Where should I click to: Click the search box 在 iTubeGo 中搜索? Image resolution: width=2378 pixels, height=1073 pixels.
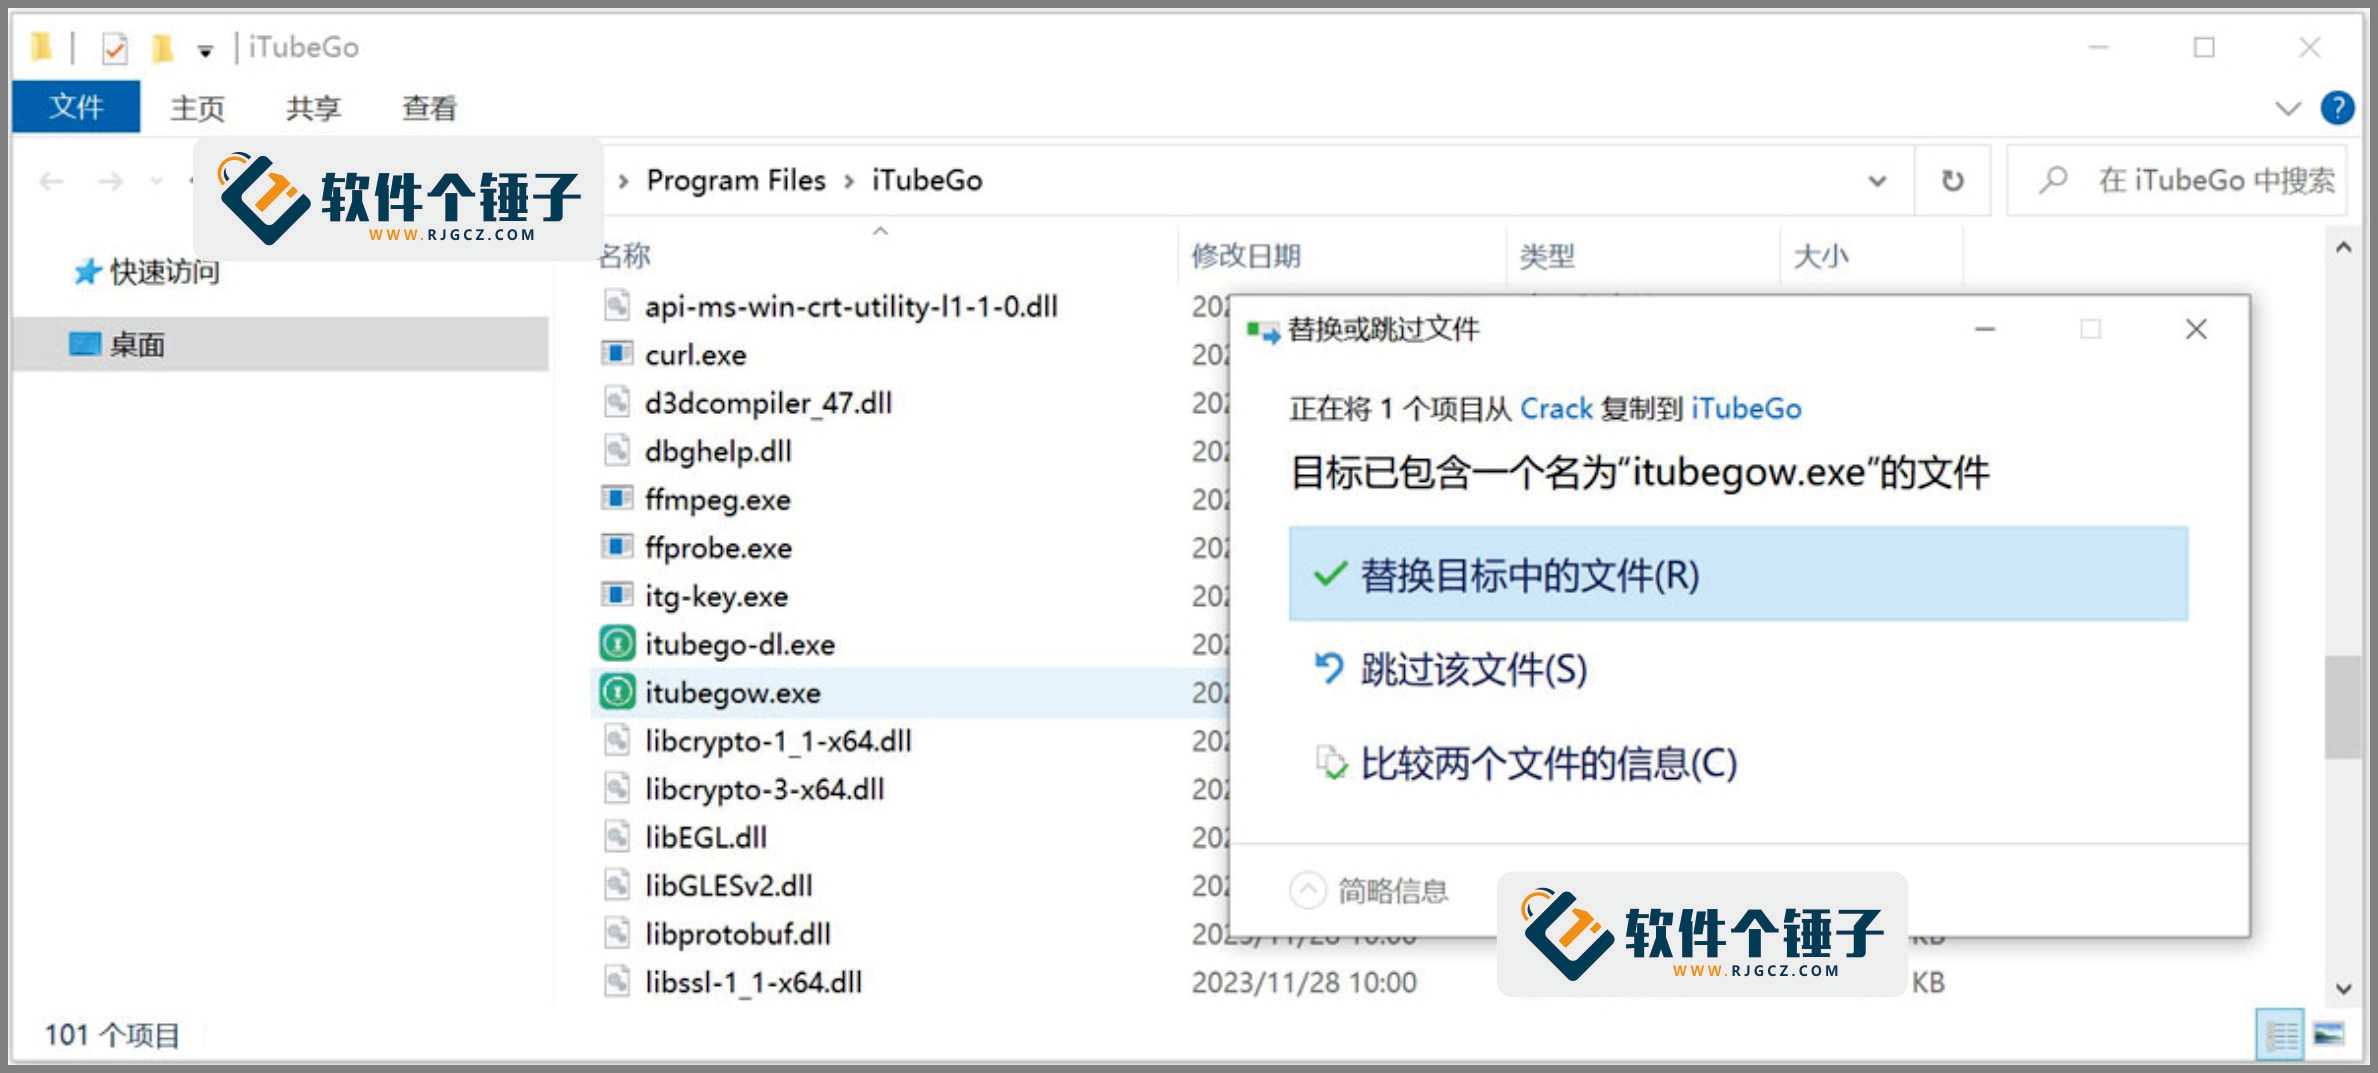[x=2177, y=180]
